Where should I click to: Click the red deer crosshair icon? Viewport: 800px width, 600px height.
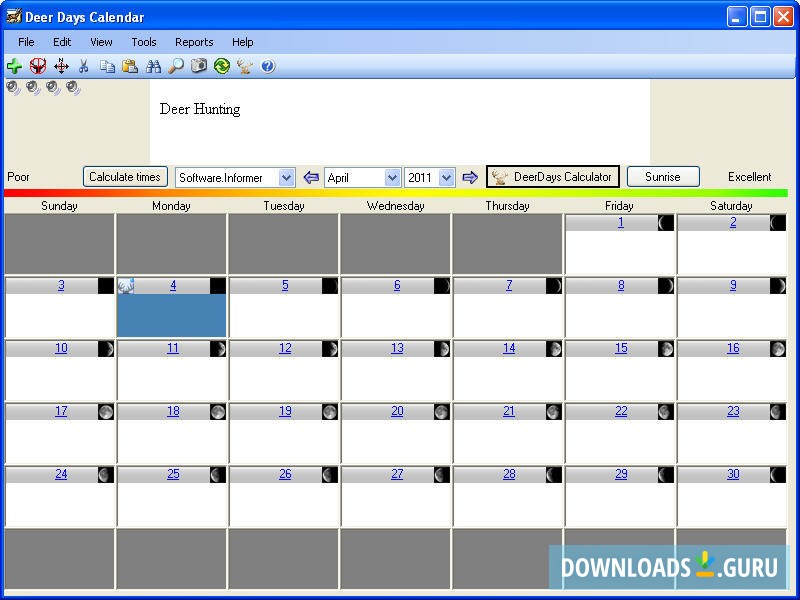coord(38,66)
